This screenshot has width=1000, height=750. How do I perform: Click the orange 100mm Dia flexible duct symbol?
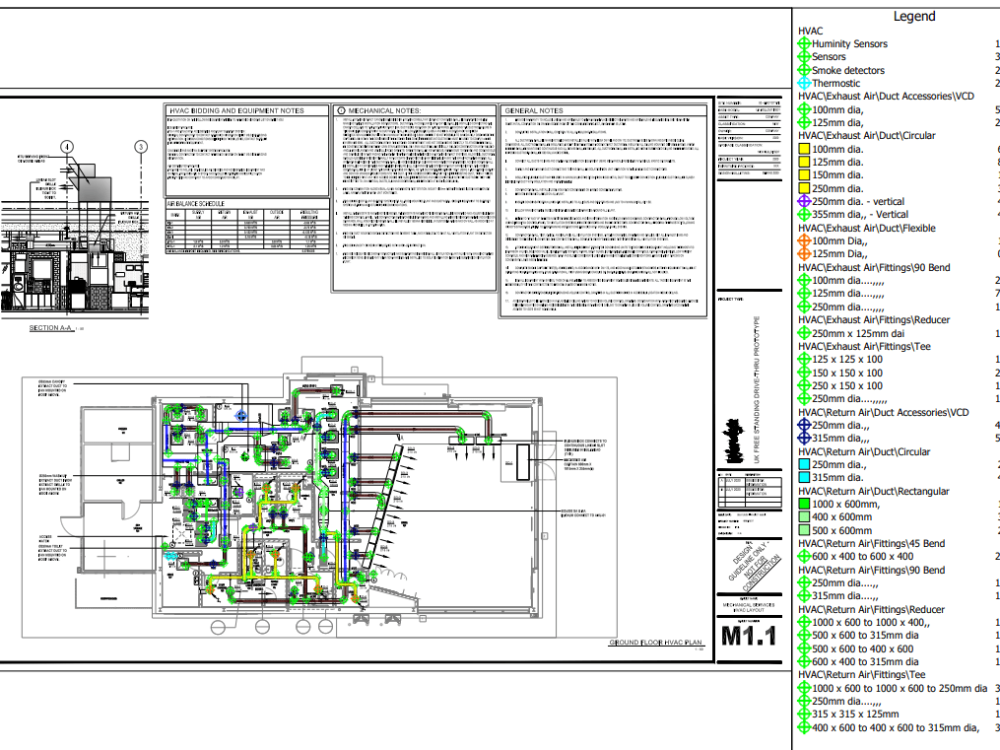pyautogui.click(x=806, y=241)
